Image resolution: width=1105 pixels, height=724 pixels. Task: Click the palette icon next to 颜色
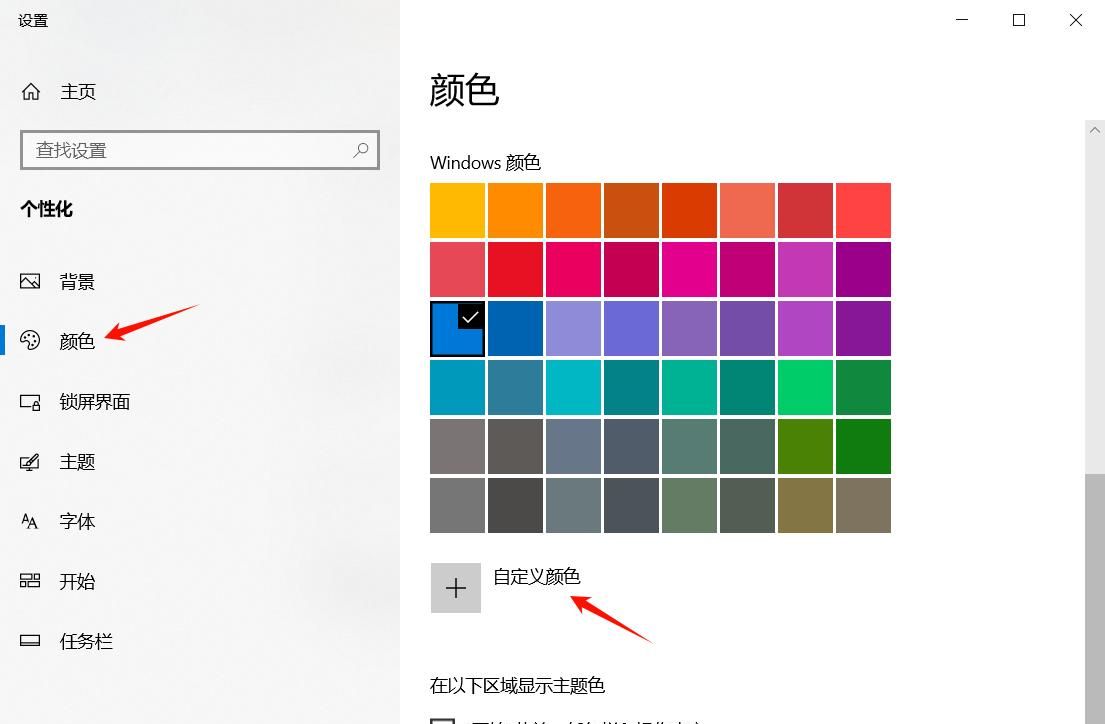(x=29, y=341)
